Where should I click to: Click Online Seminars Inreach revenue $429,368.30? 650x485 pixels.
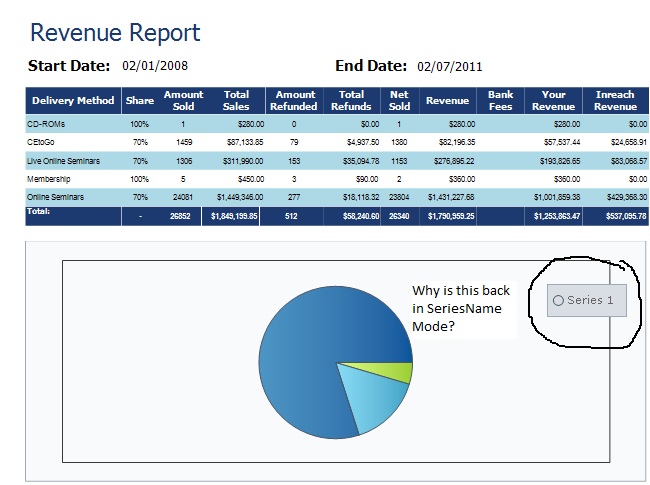(627, 197)
